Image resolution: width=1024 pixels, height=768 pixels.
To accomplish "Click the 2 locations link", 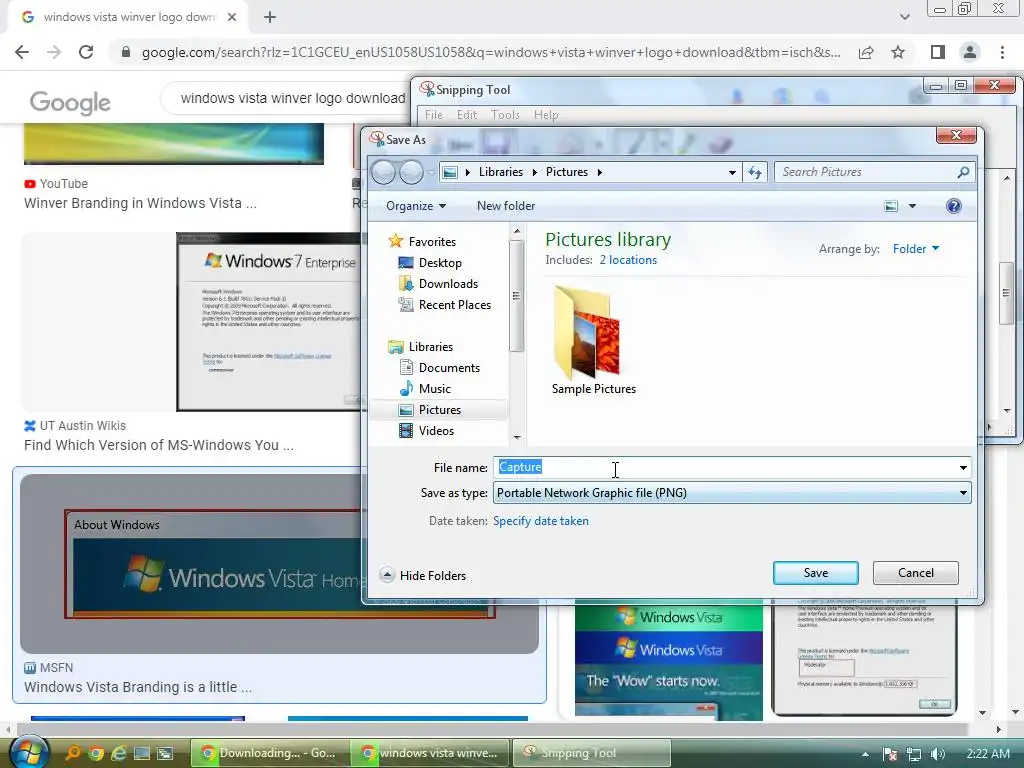I will (x=628, y=260).
